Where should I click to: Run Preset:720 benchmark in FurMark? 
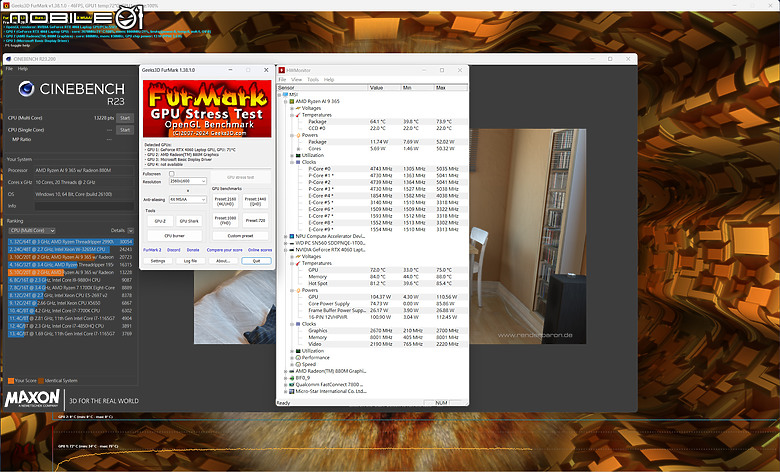[255, 220]
